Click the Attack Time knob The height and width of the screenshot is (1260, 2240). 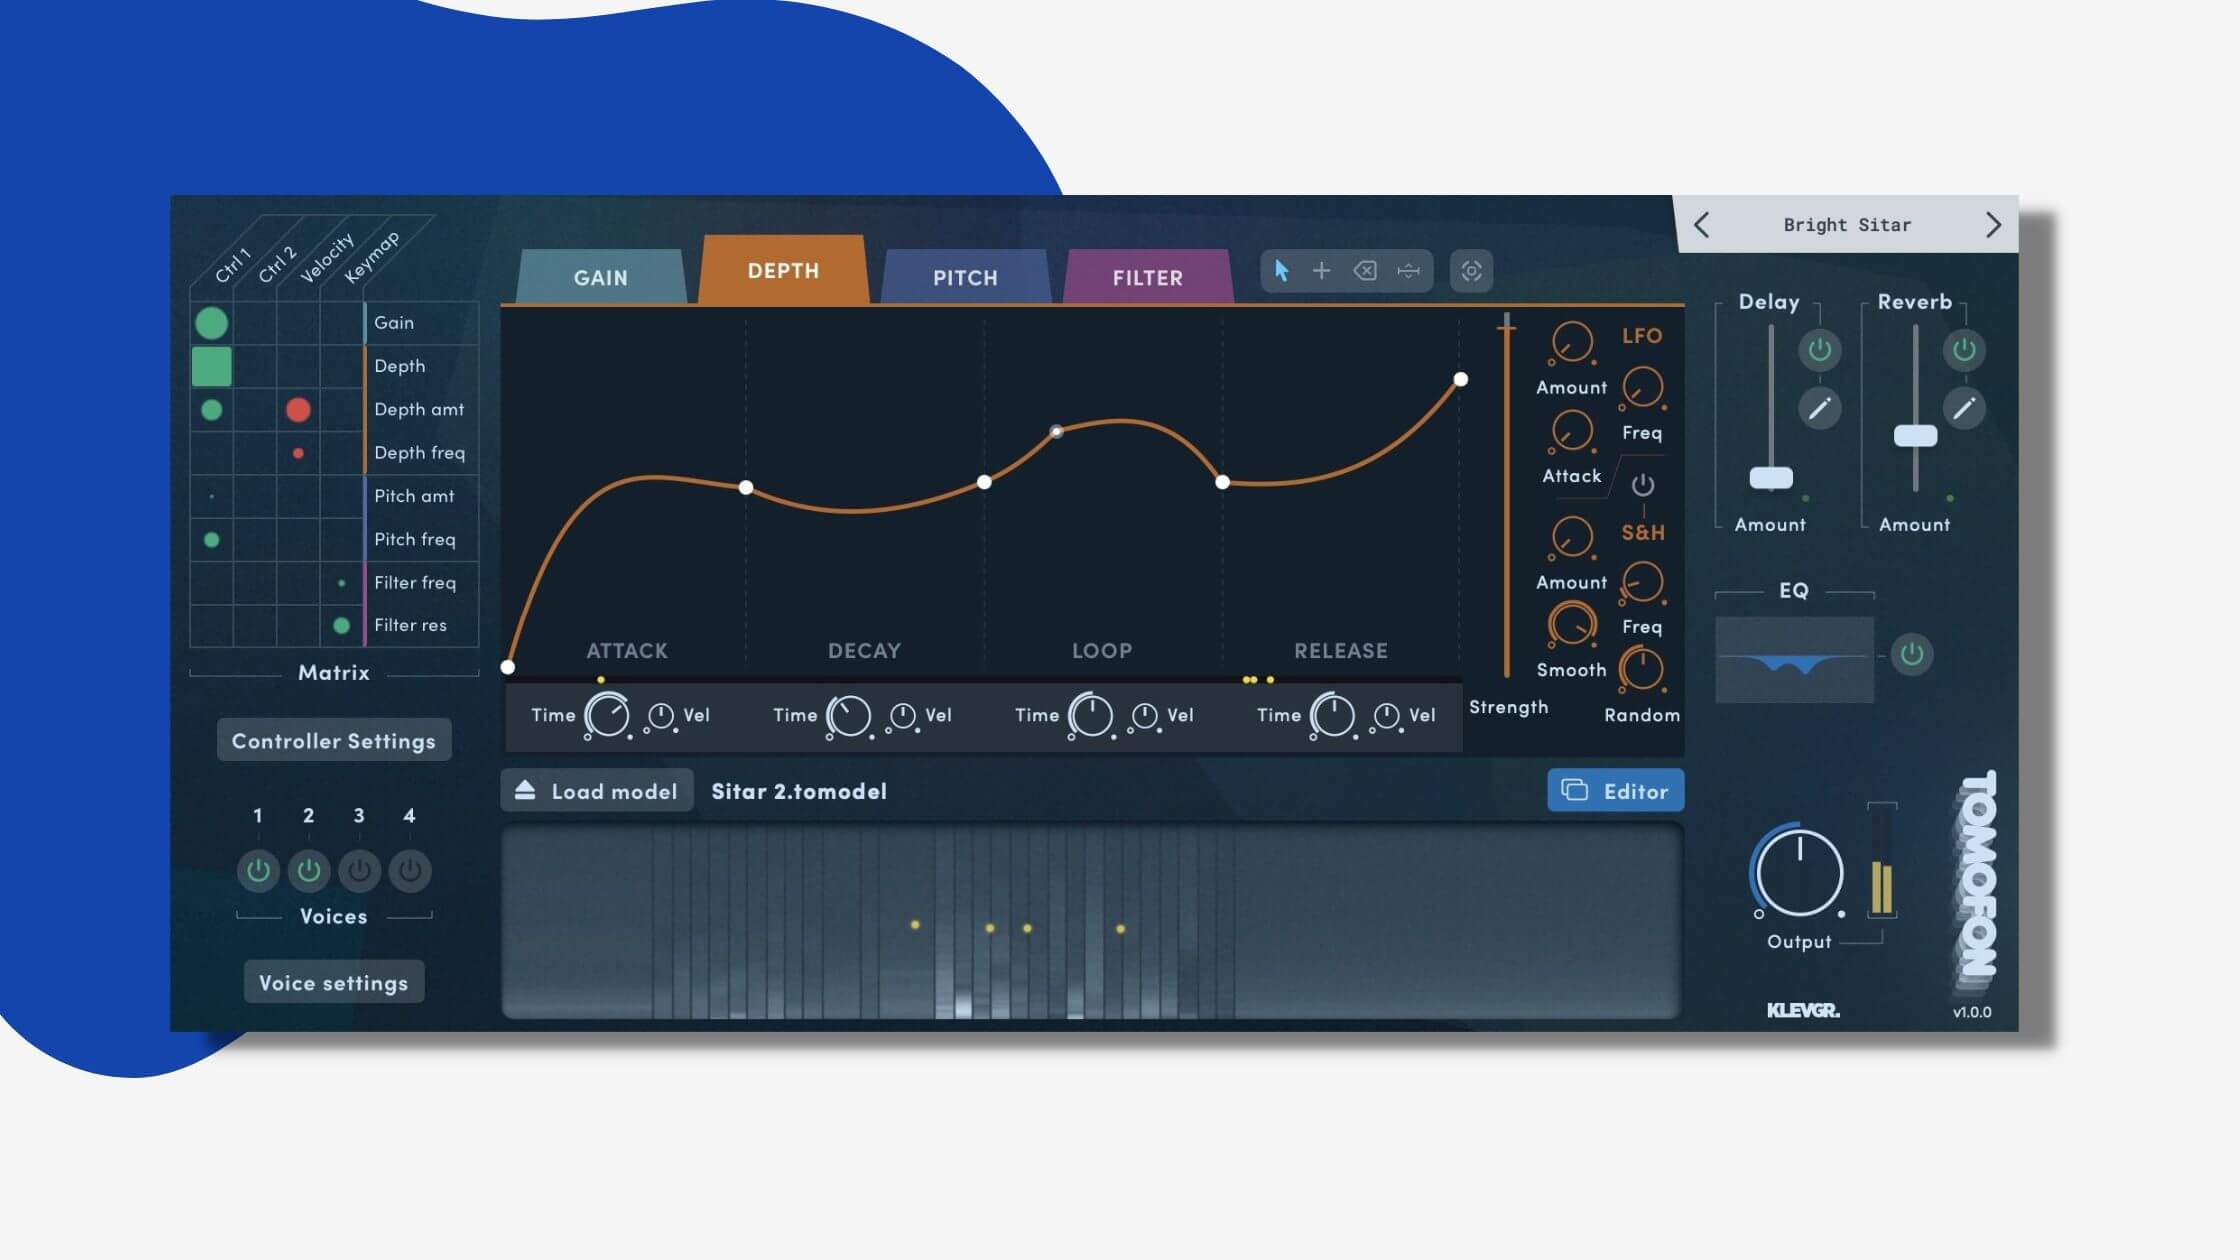(x=607, y=716)
